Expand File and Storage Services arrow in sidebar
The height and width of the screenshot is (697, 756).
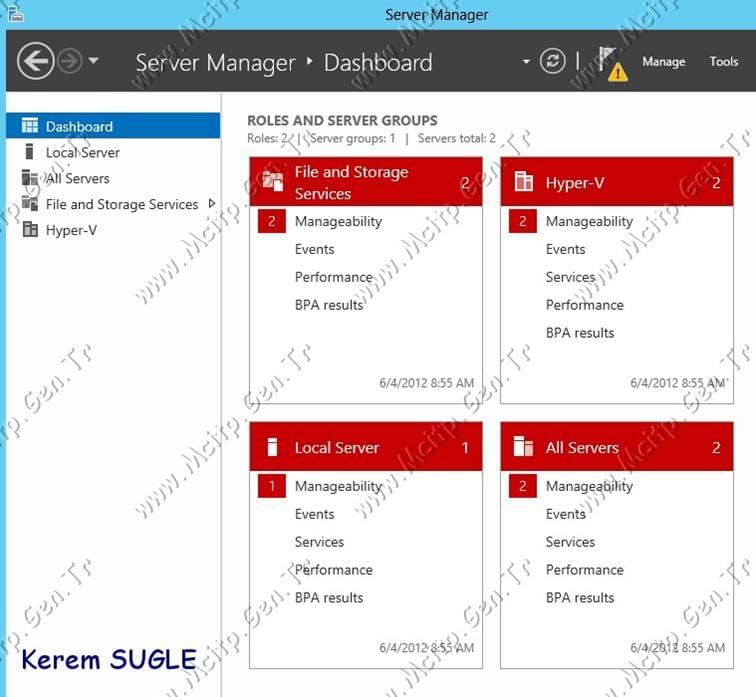pos(212,203)
